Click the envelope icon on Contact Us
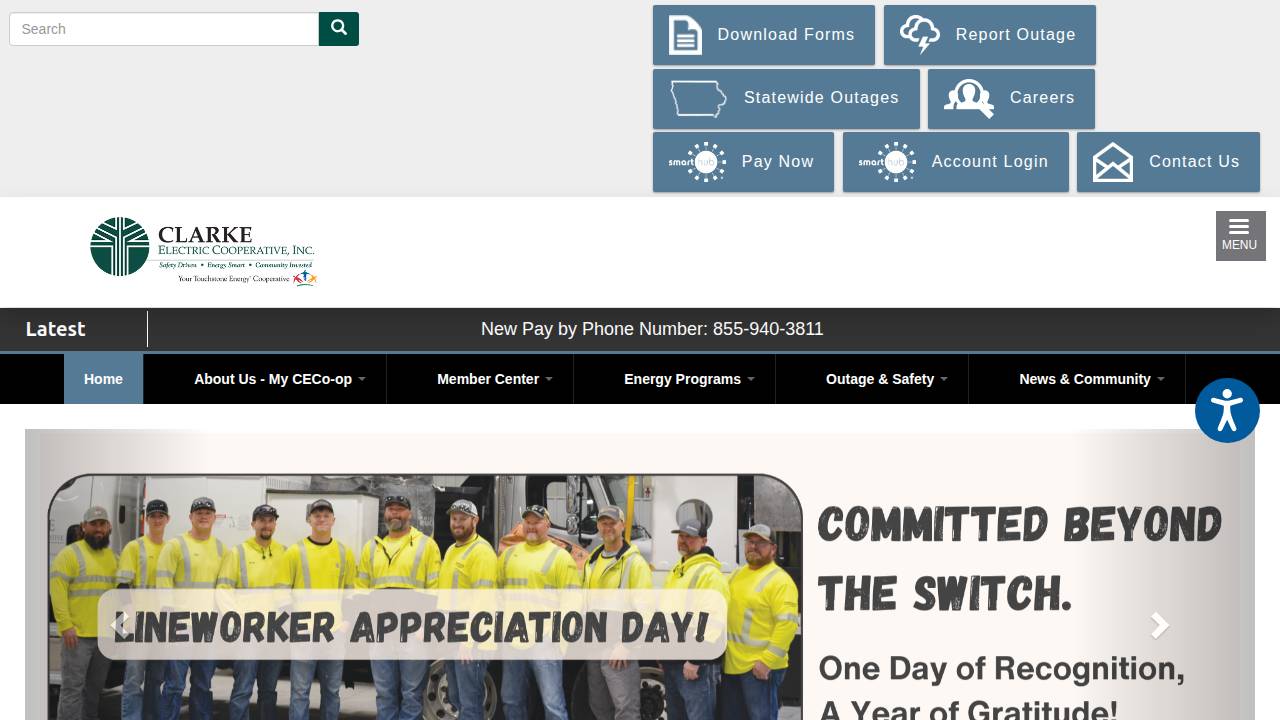 click(1112, 160)
